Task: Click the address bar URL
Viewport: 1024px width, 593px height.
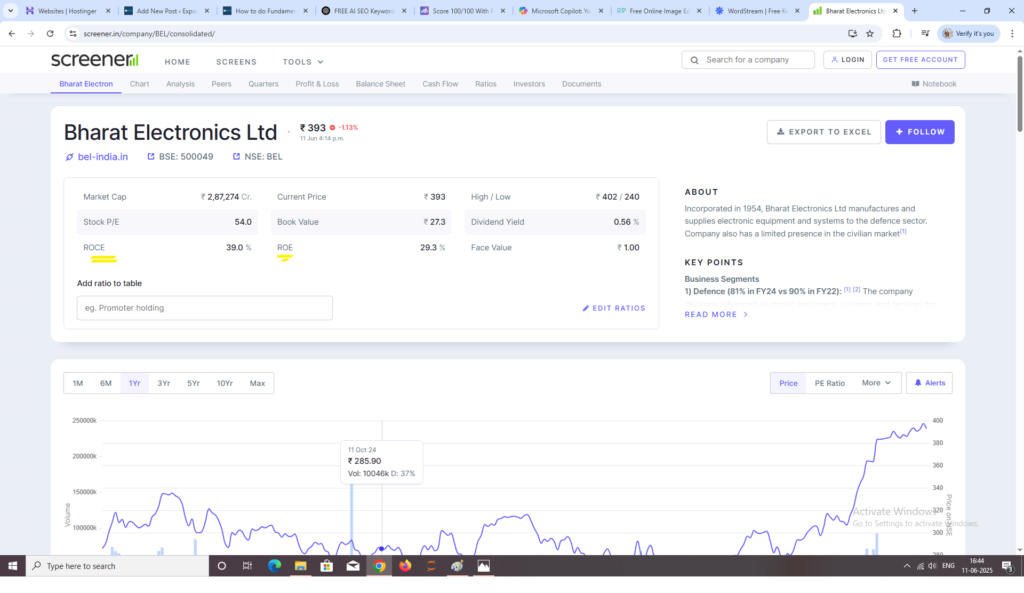Action: (x=149, y=33)
